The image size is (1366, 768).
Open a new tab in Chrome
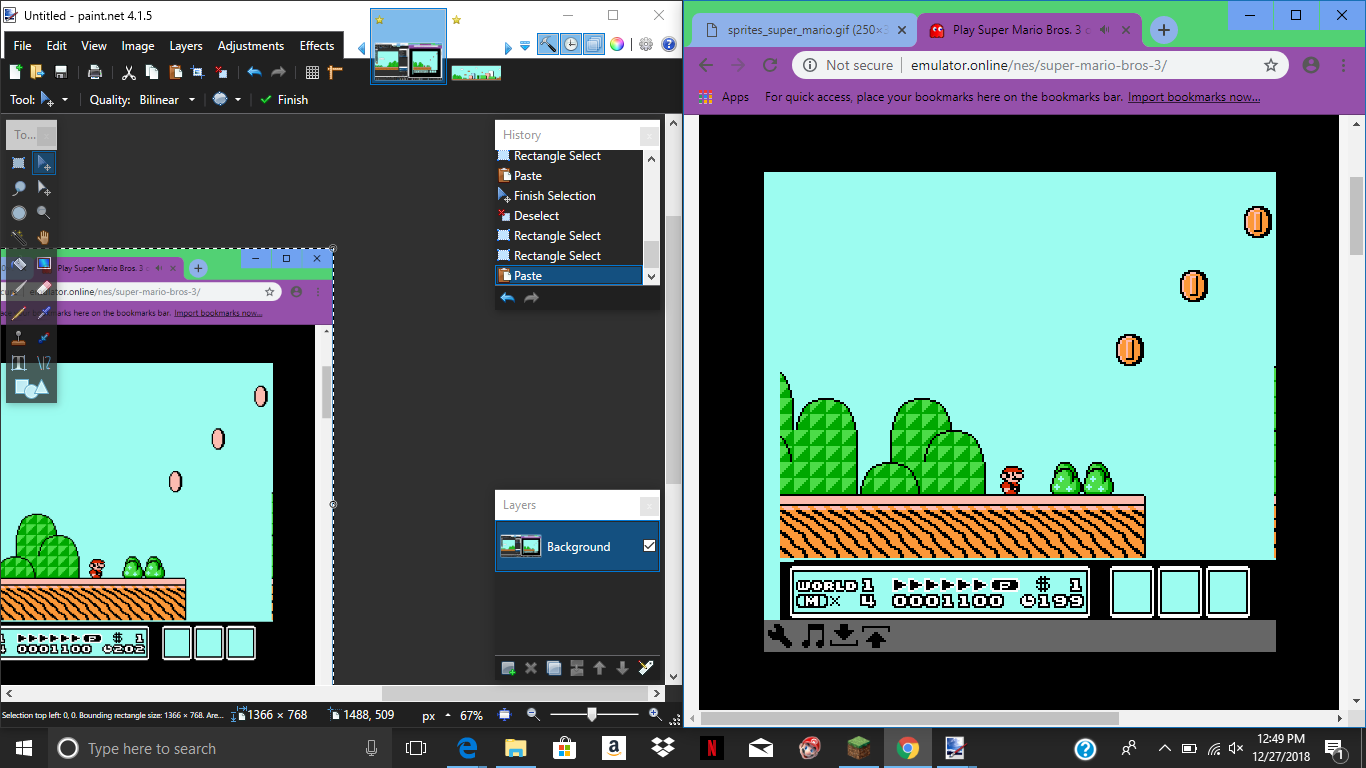[x=1163, y=30]
